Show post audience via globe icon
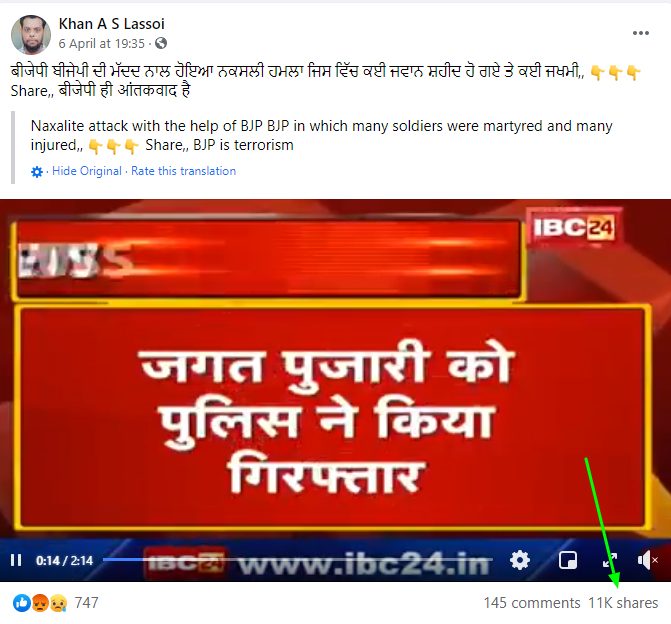 click(161, 43)
